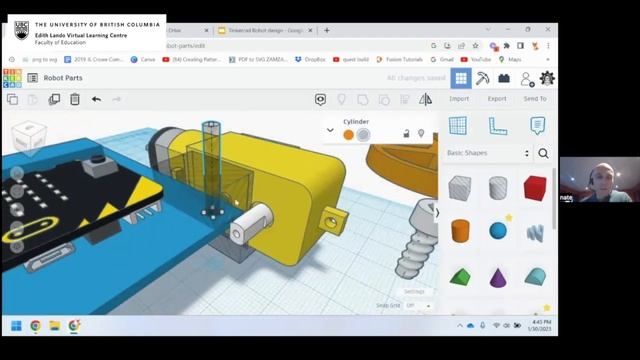640x360 pixels.
Task: Pick the purple Cone shape
Action: coord(498,277)
